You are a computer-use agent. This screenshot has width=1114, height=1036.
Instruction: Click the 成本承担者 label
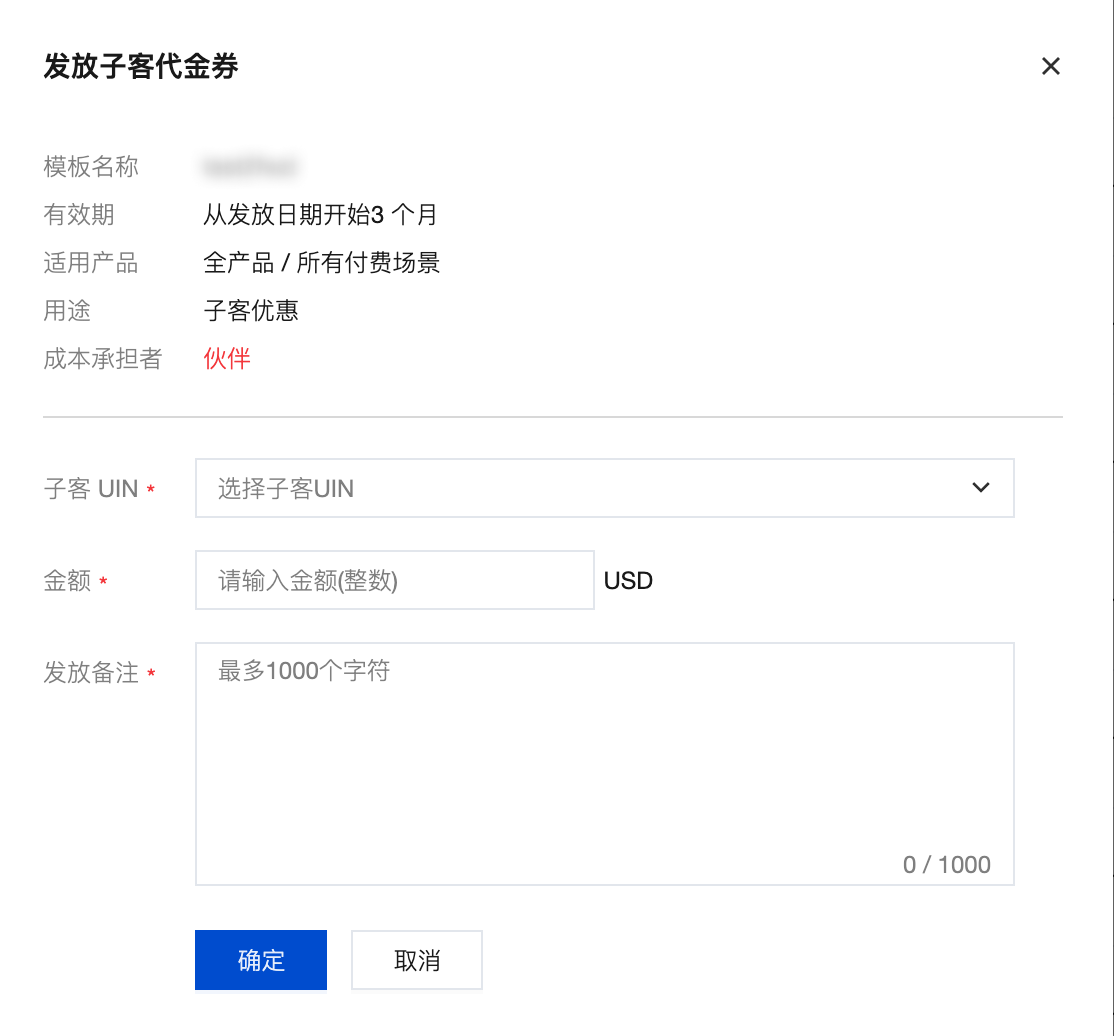click(103, 359)
